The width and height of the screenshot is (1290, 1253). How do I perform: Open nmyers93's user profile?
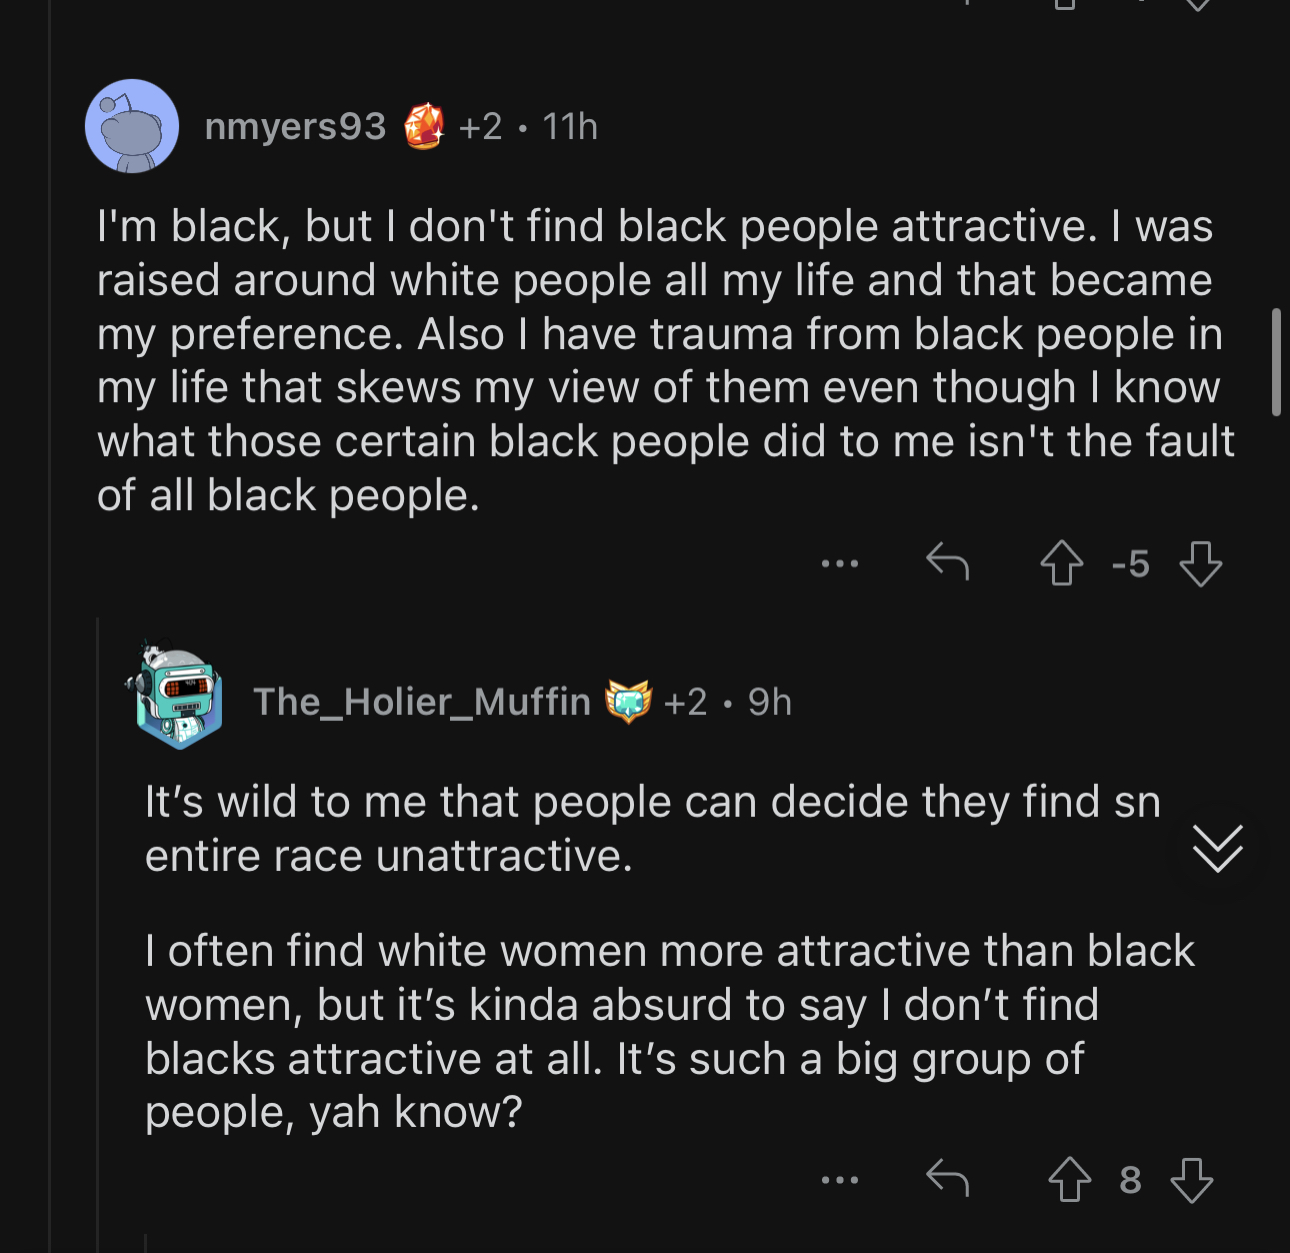tap(295, 127)
